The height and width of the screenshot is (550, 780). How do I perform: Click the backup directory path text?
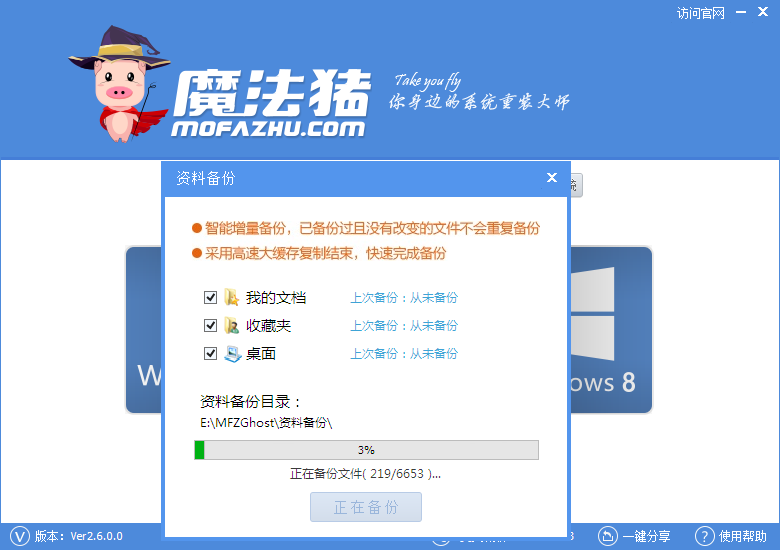click(266, 423)
